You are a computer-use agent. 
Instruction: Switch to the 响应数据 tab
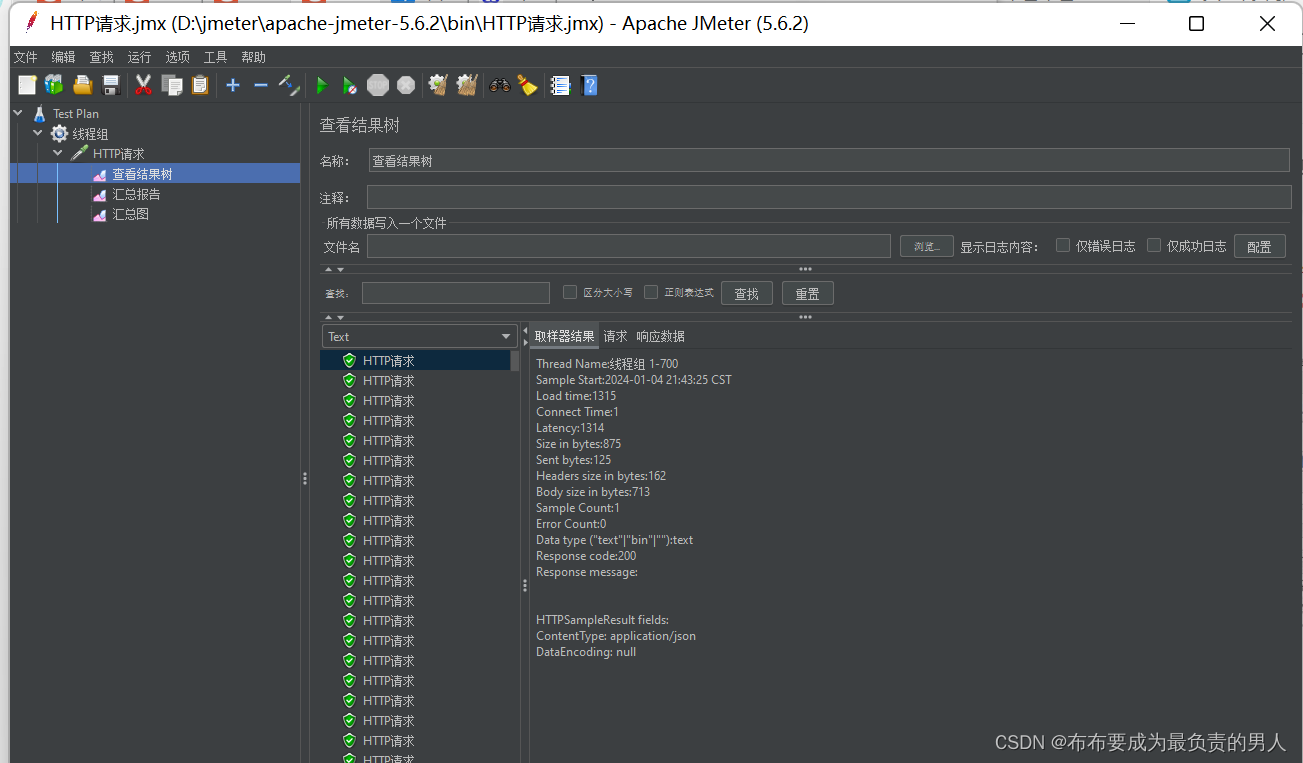coord(661,336)
